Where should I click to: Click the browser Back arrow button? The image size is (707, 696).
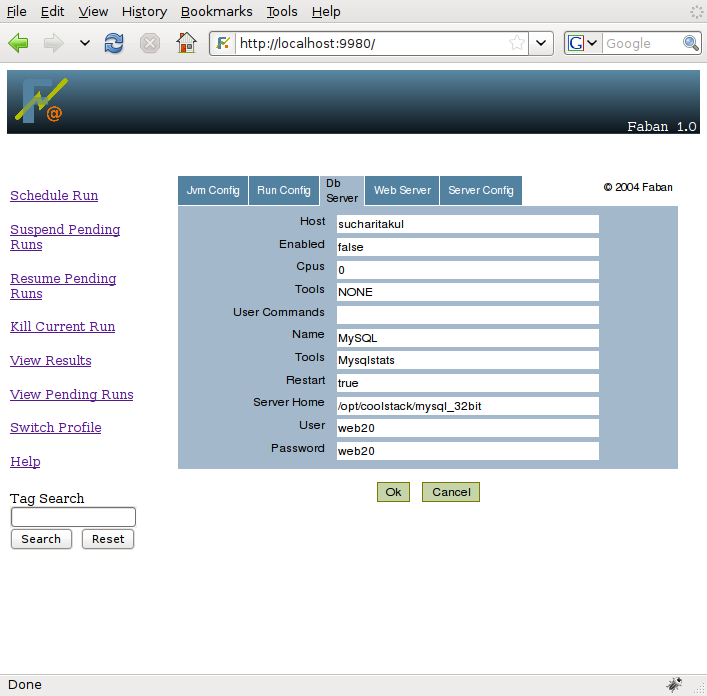point(19,43)
